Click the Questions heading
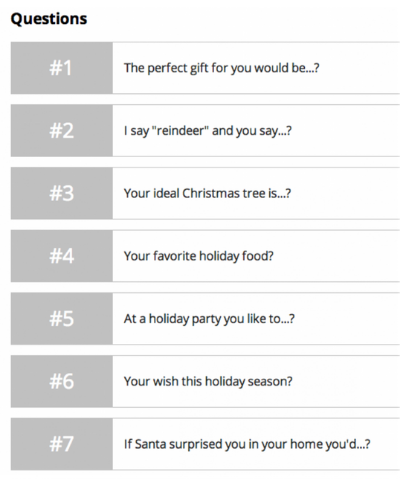The image size is (400, 500). [49, 19]
